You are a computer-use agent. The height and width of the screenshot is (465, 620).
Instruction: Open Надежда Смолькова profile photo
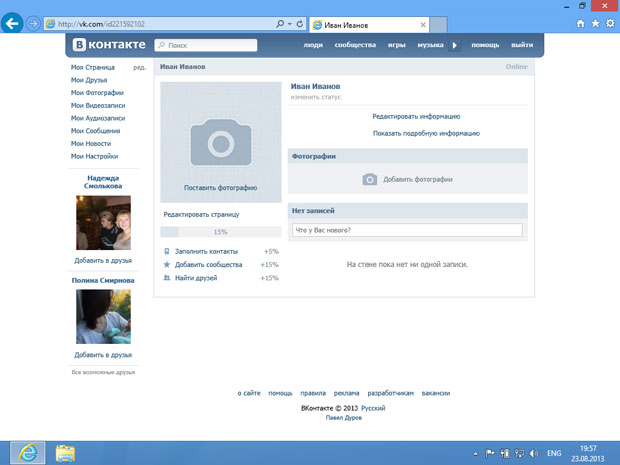click(103, 223)
